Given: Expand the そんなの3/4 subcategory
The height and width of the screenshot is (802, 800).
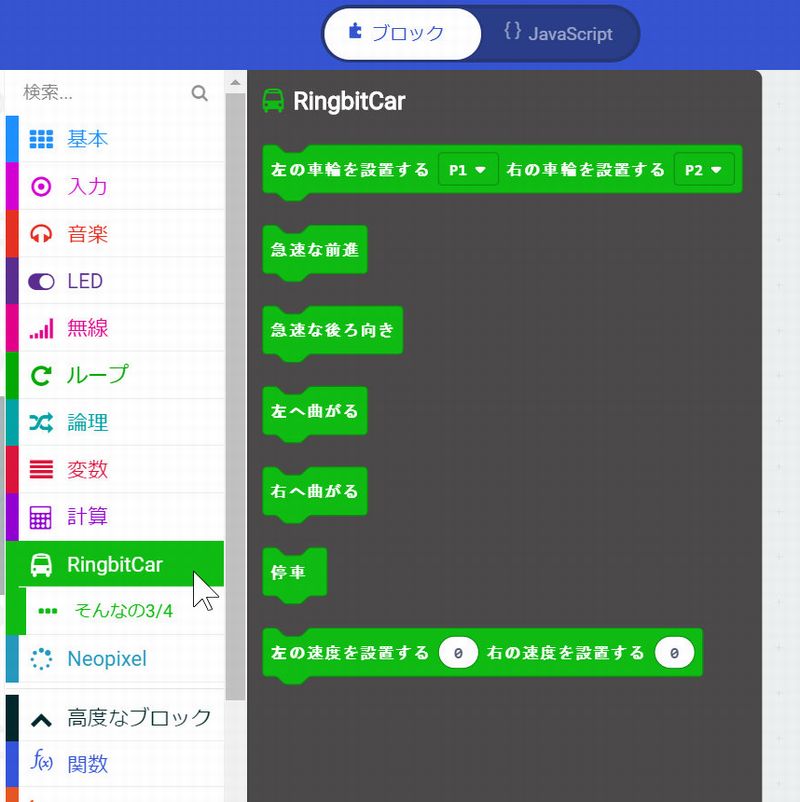Looking at the screenshot, I should click(122, 611).
